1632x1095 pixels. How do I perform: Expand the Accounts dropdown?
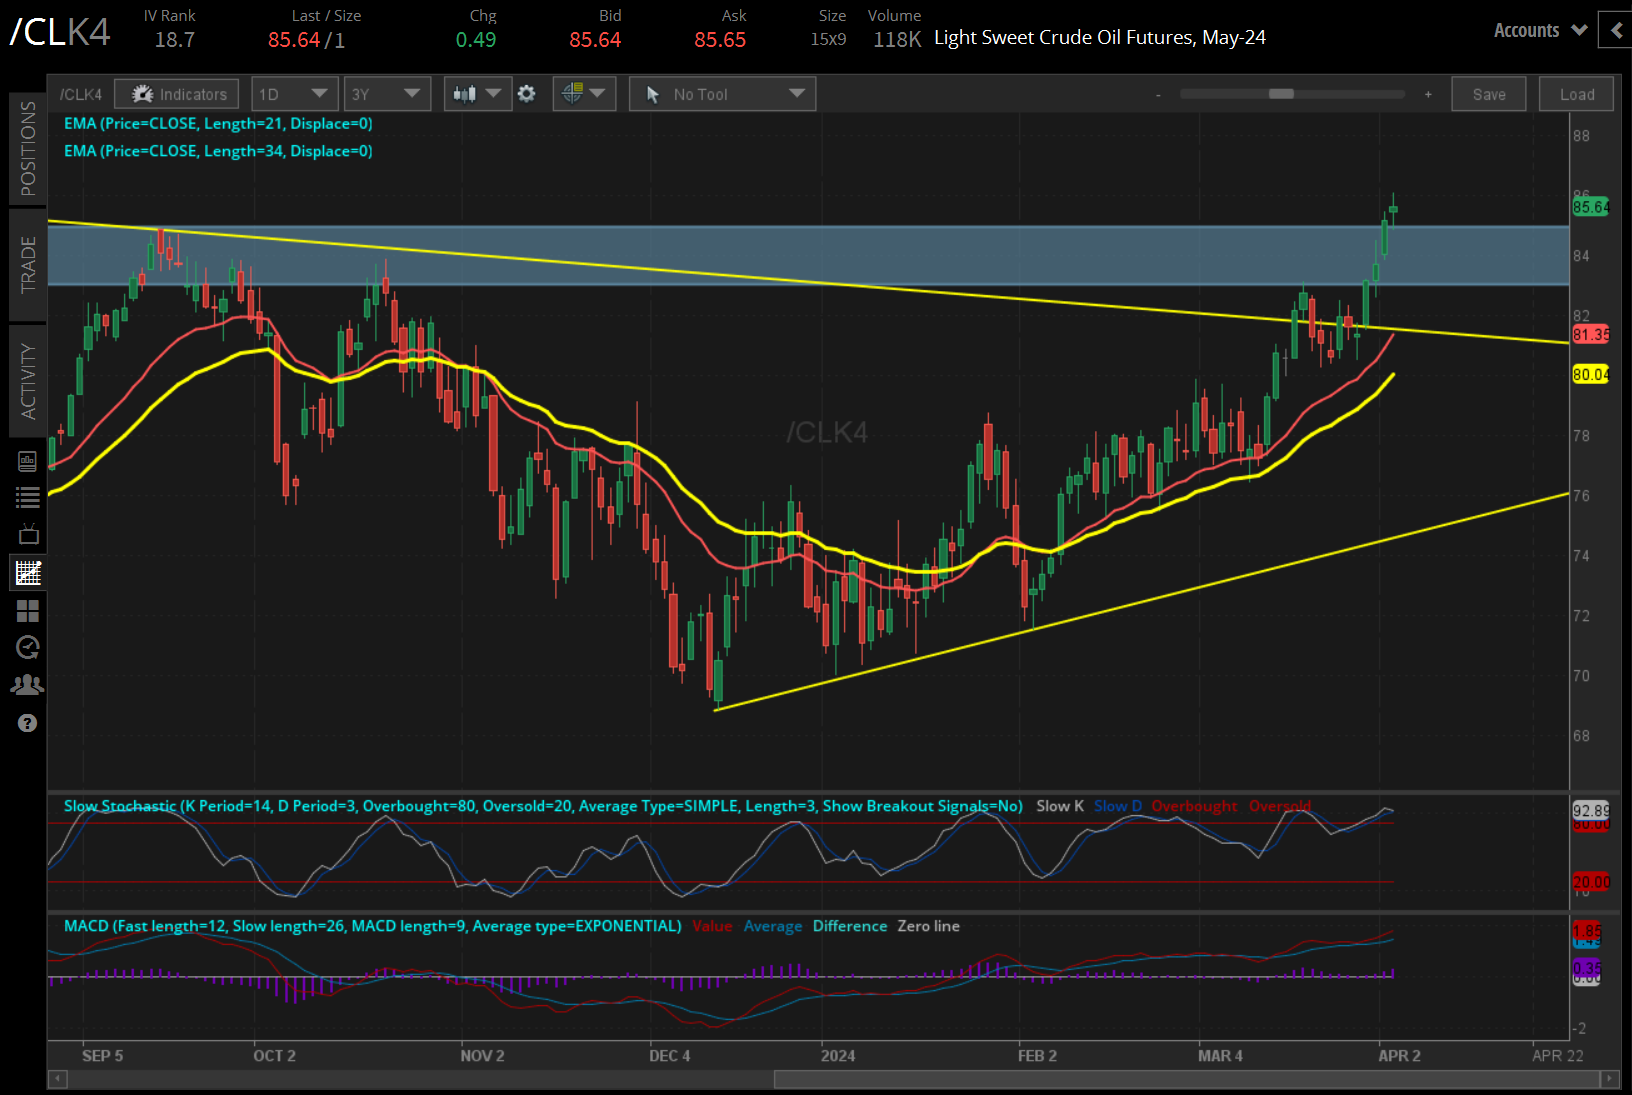(1540, 31)
